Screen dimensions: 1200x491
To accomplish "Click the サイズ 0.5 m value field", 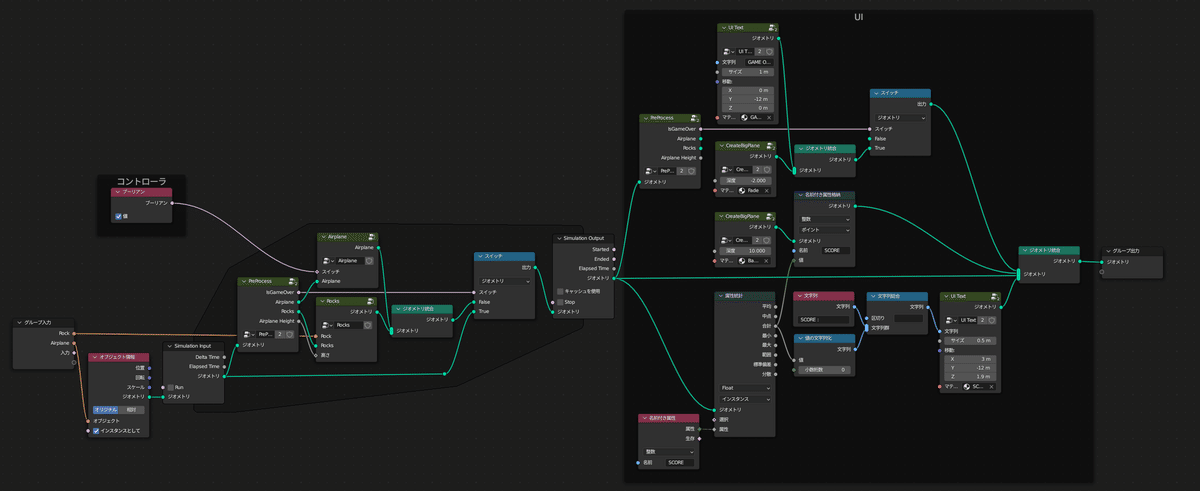I will [x=969, y=341].
